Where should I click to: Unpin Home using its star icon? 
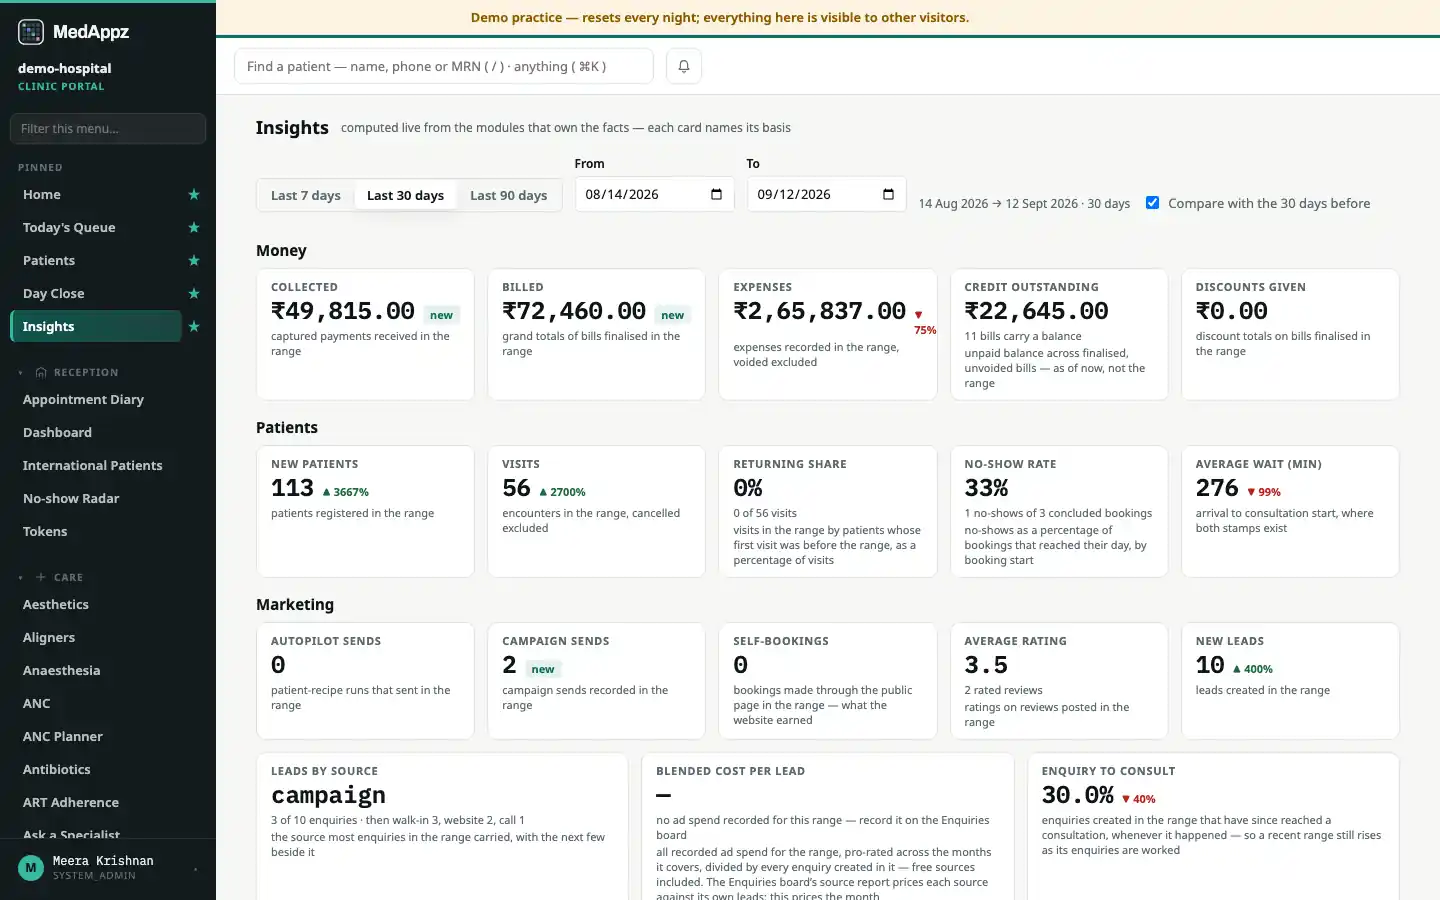194,194
